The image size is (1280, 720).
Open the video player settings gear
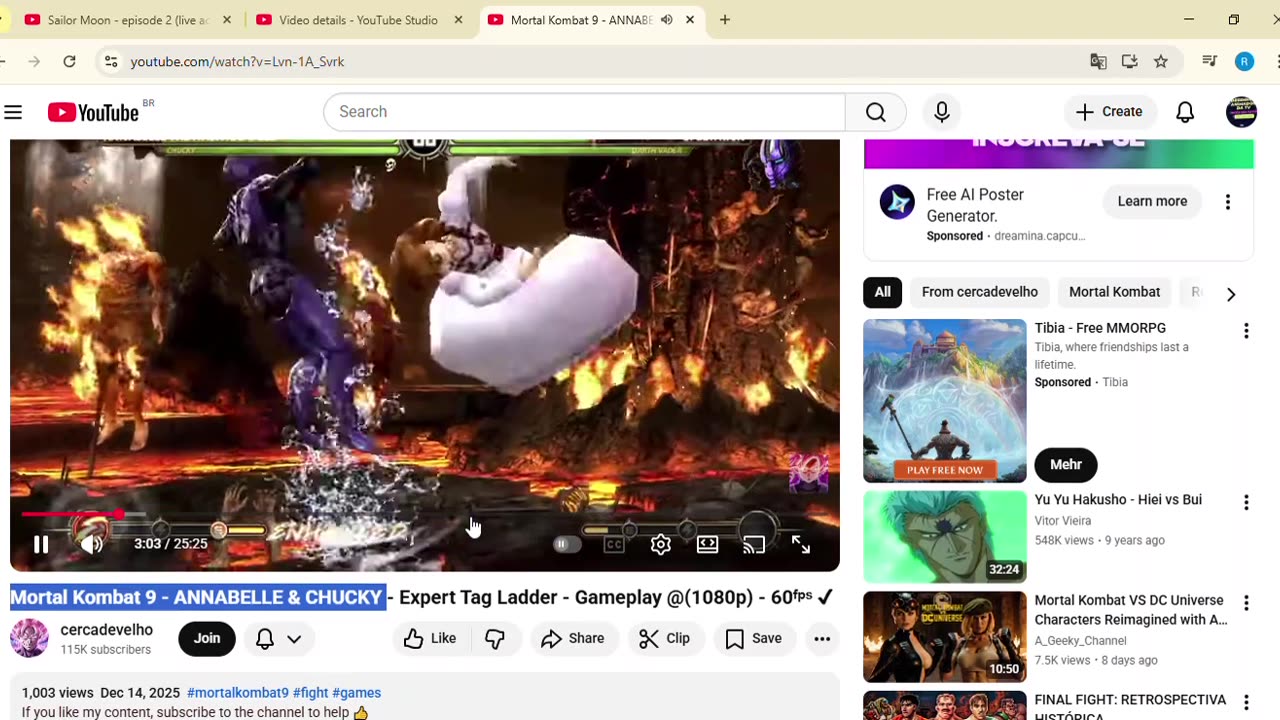coord(661,544)
